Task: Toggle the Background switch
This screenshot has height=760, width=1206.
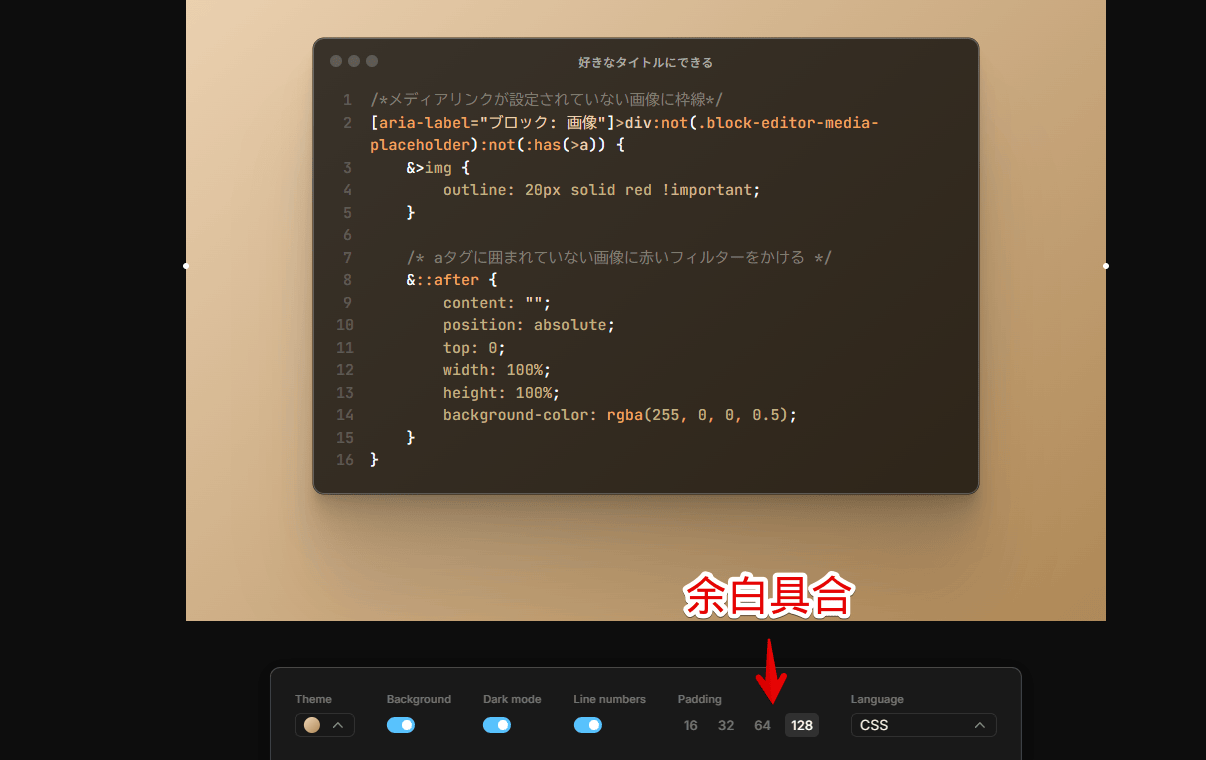Action: pos(401,725)
